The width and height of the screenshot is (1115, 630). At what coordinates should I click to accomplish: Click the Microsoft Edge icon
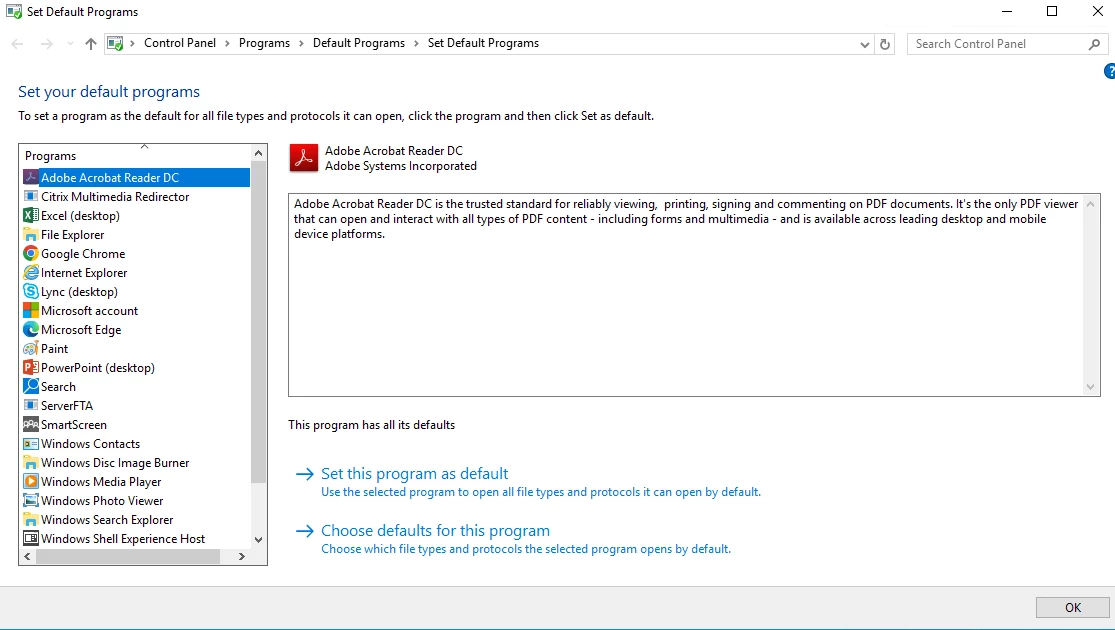point(31,329)
